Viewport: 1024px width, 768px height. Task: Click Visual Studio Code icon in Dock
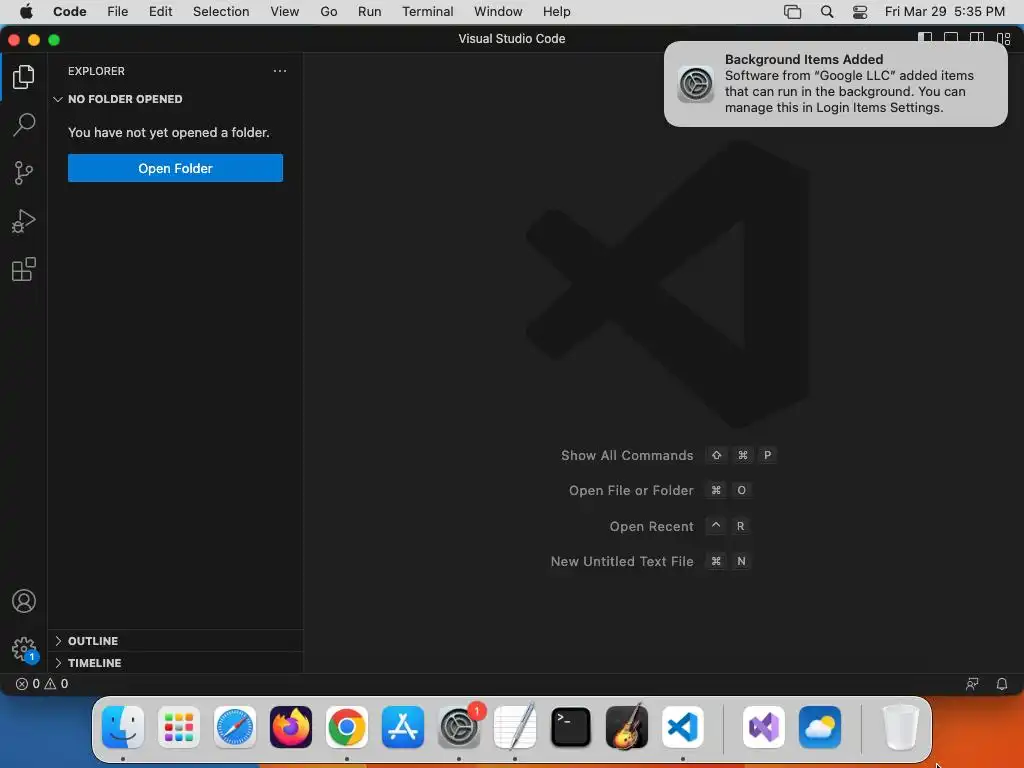[x=682, y=727]
